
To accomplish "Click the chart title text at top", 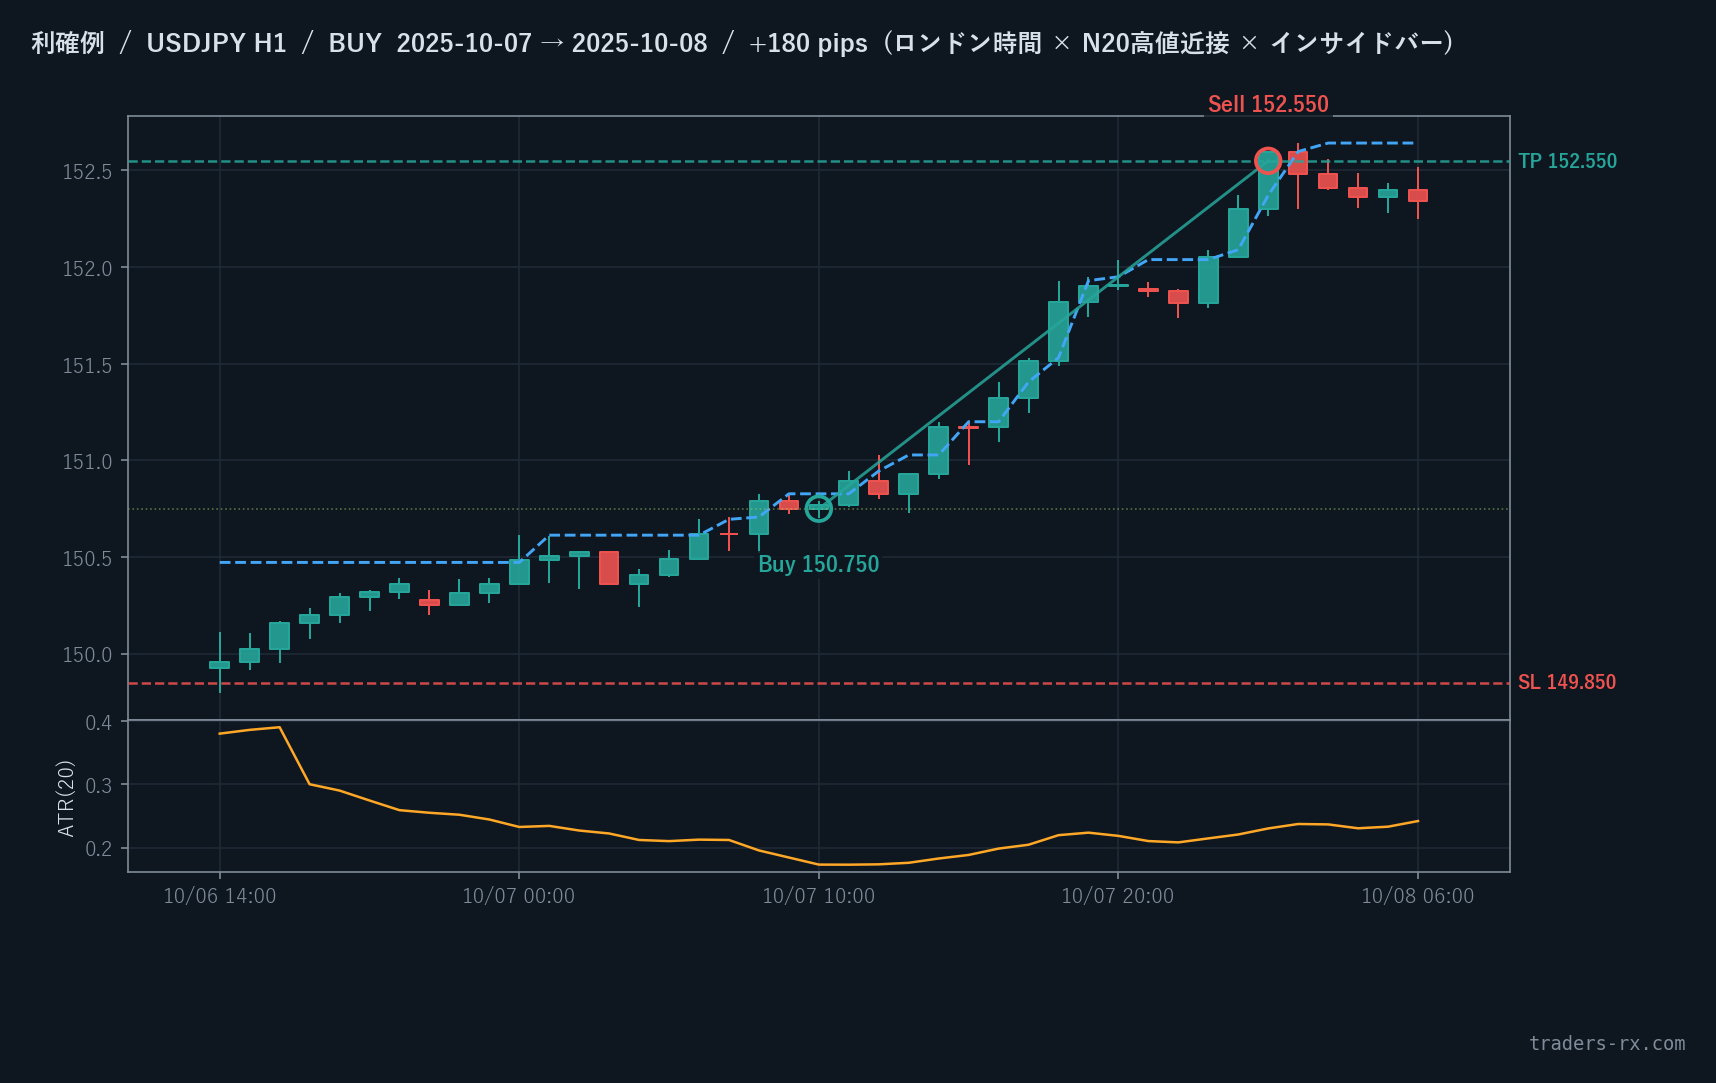I will (x=743, y=43).
